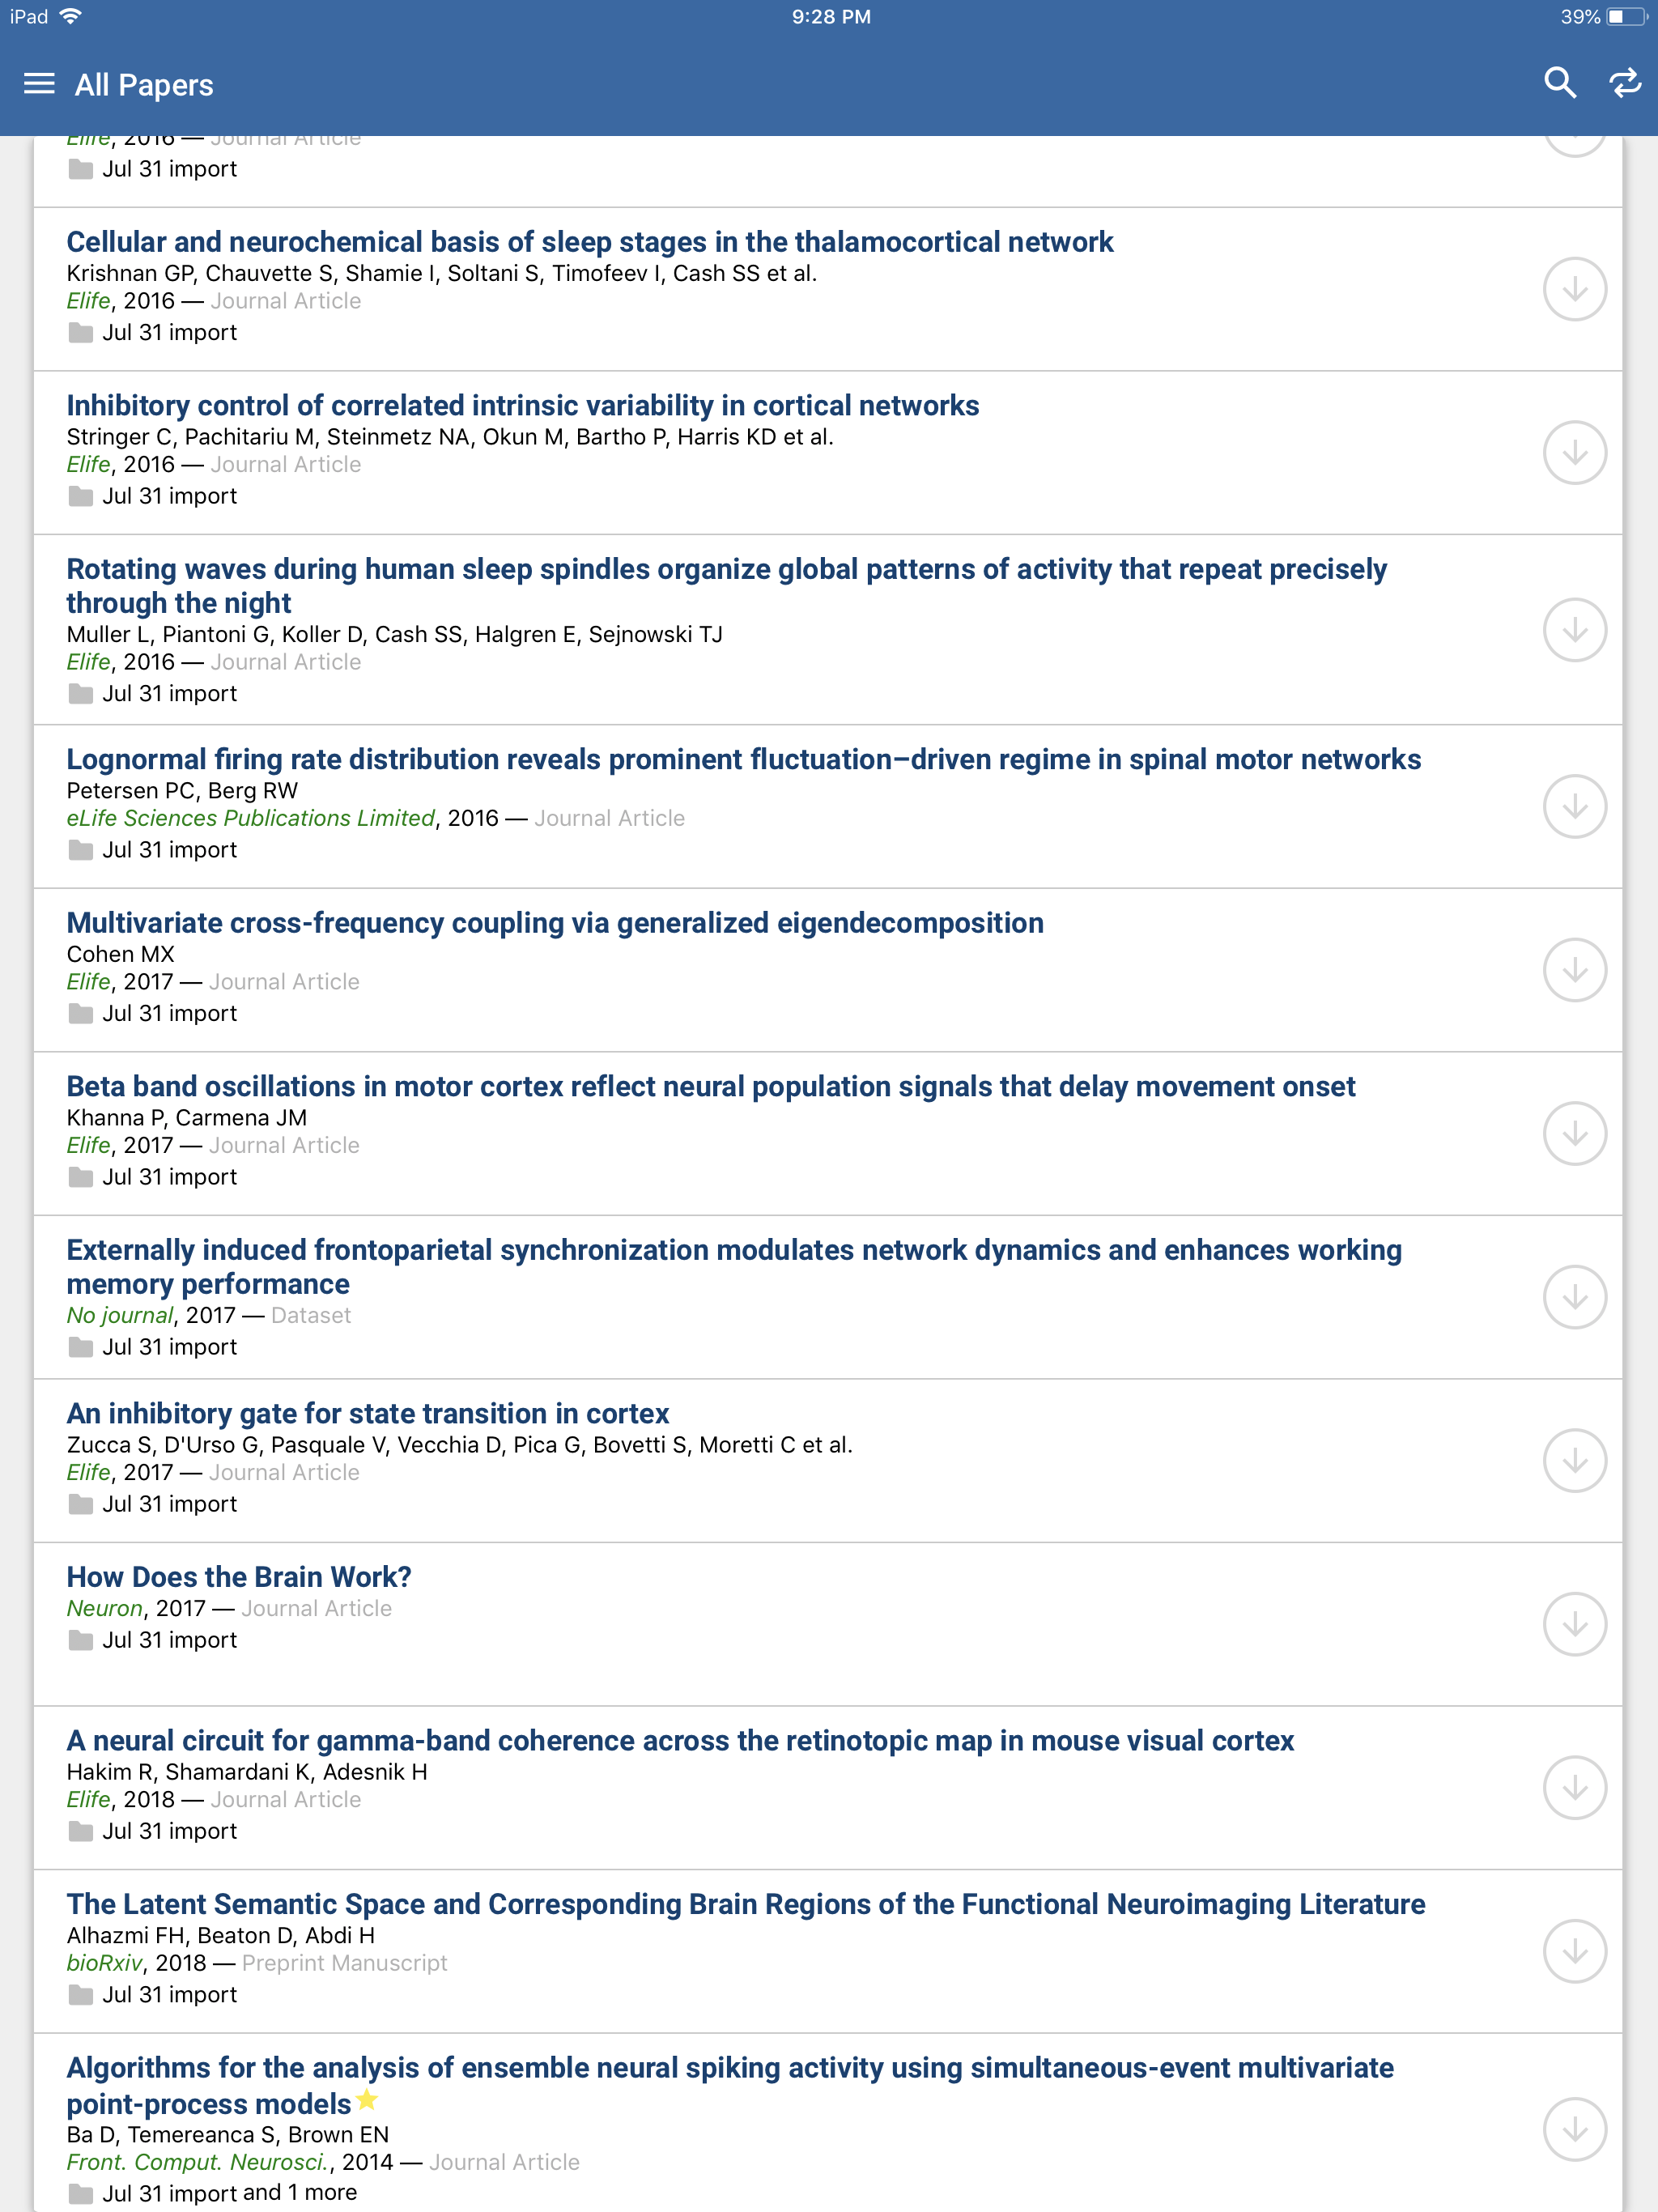
Task: Open the hamburger menu next to All Papers
Action: tap(39, 84)
